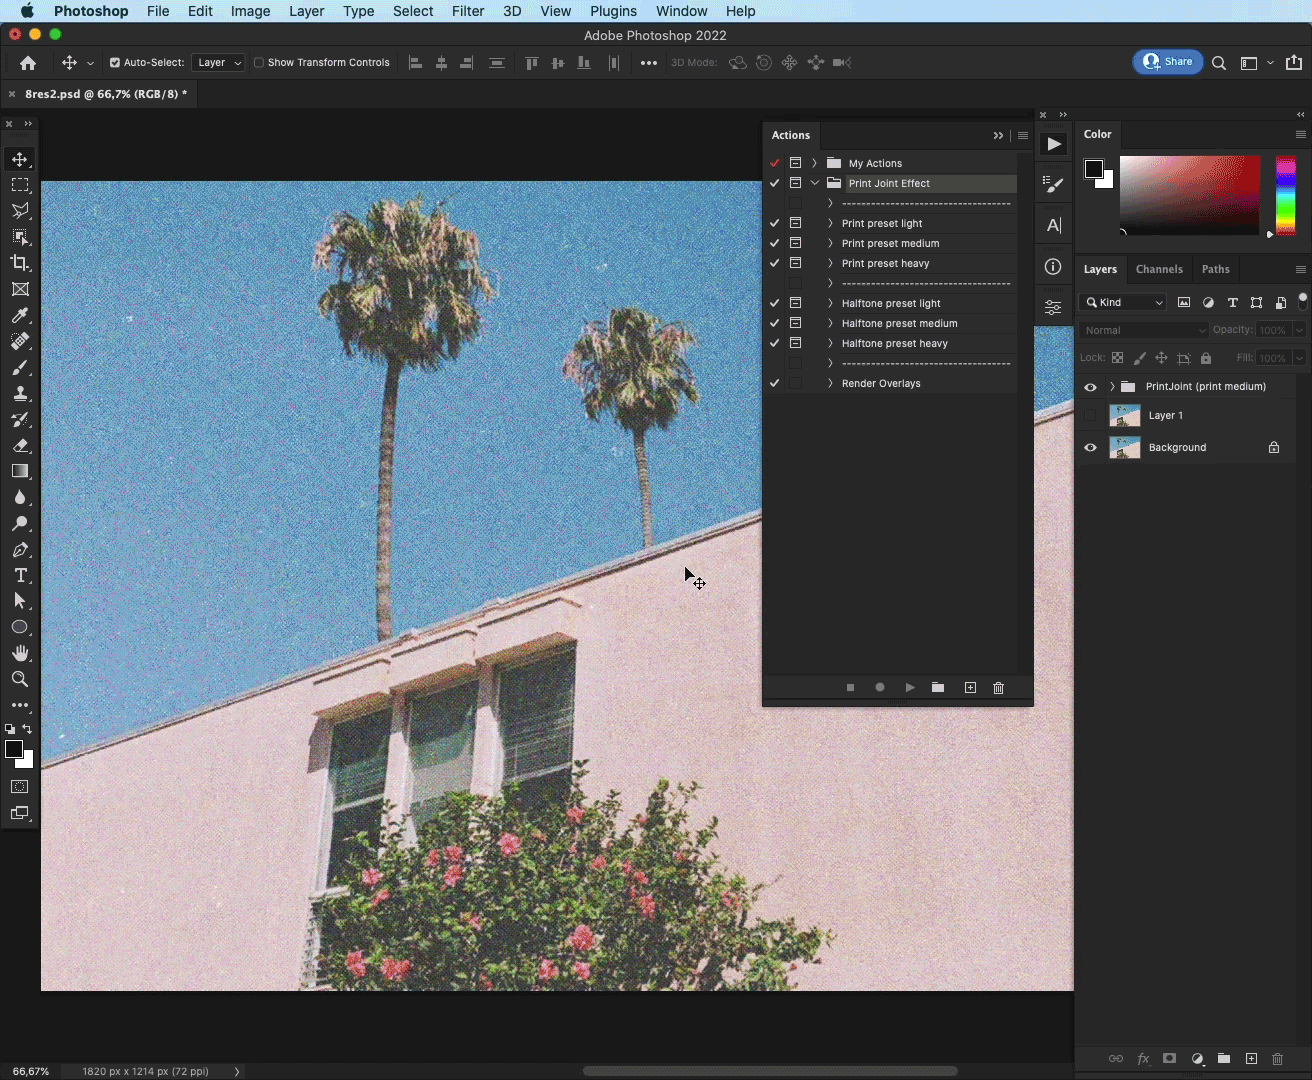
Task: Expand the PrintJoint layer group
Action: [1112, 387]
